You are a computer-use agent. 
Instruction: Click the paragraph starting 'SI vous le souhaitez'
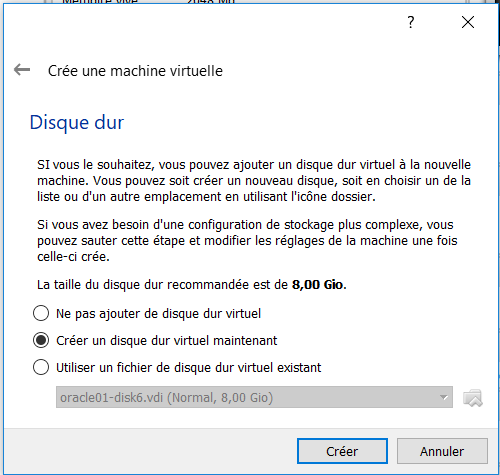(x=254, y=181)
